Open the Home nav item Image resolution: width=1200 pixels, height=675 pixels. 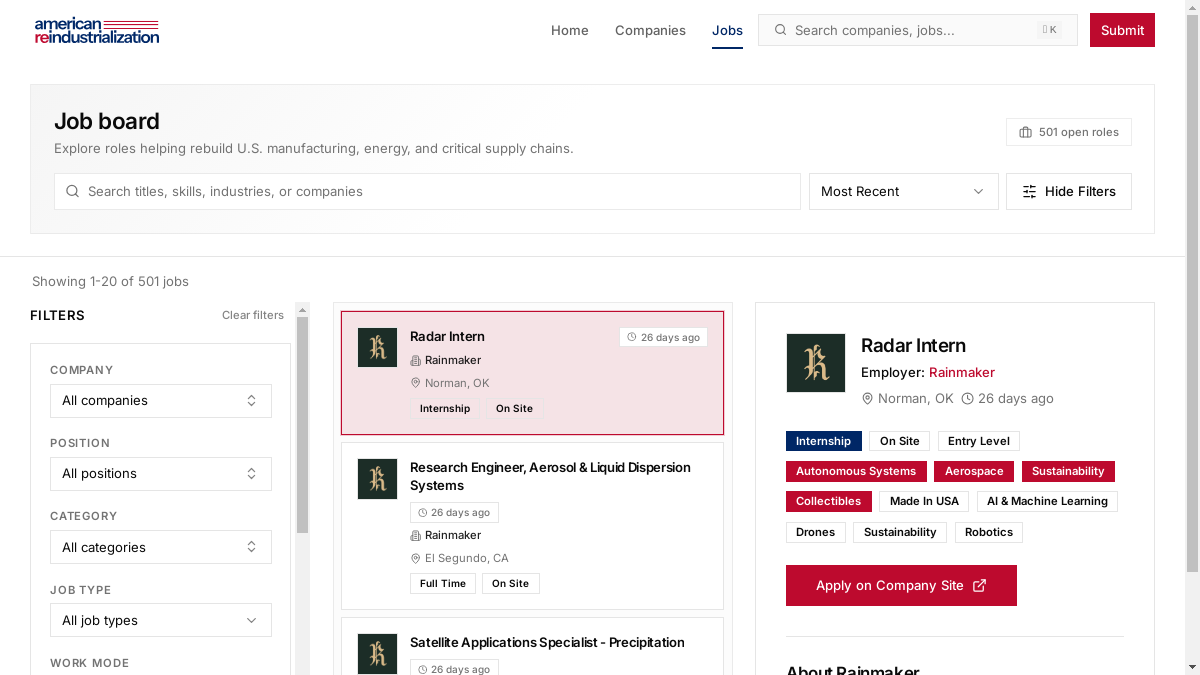click(x=570, y=30)
